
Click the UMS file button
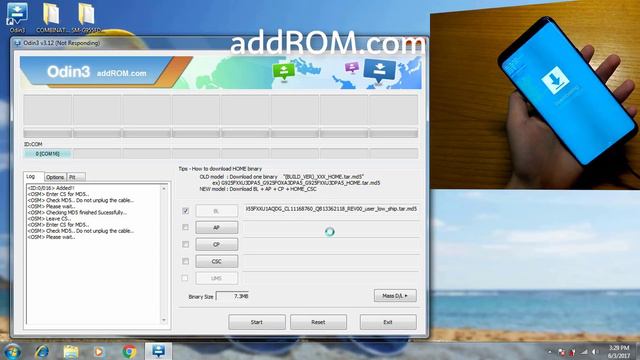(x=216, y=278)
